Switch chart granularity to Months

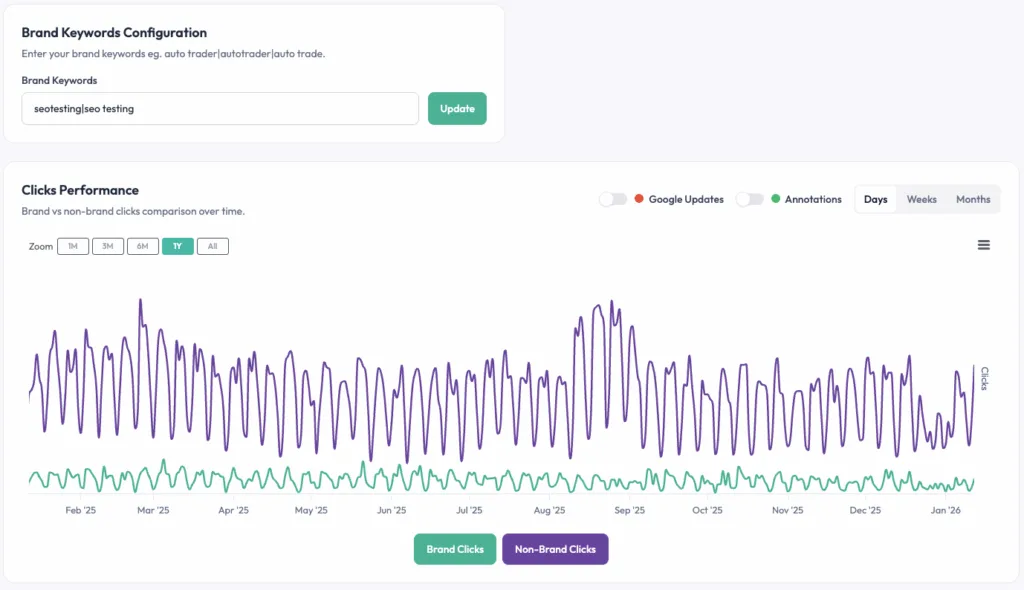coord(972,199)
